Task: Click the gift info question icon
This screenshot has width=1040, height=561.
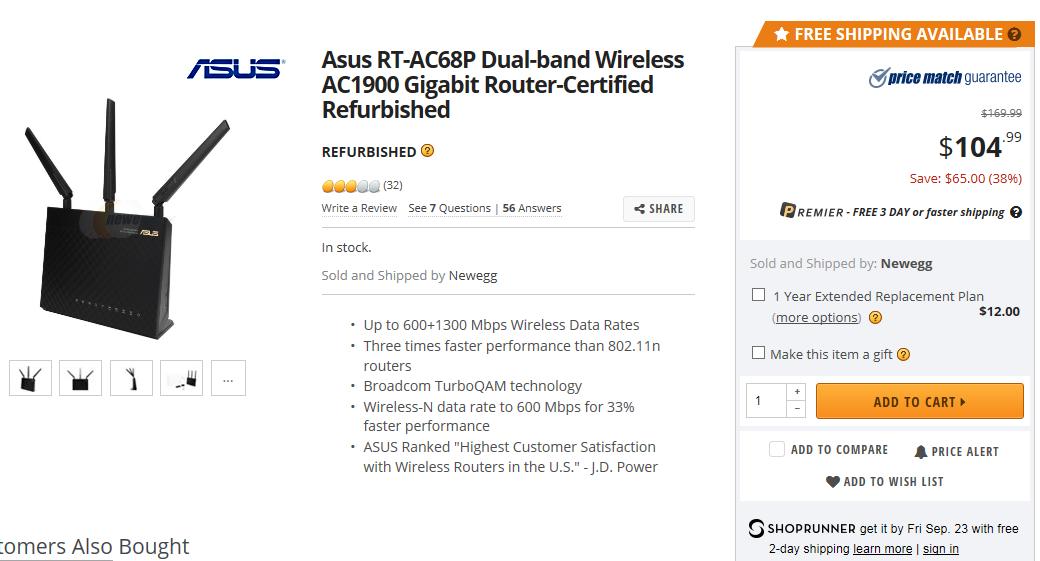Action: pyautogui.click(x=904, y=354)
